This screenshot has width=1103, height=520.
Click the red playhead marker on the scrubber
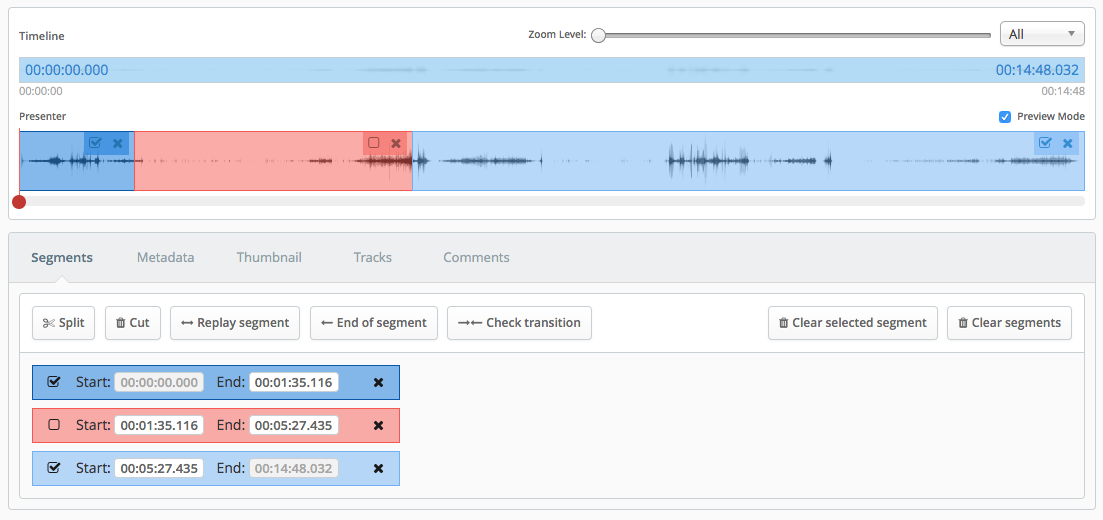[19, 202]
